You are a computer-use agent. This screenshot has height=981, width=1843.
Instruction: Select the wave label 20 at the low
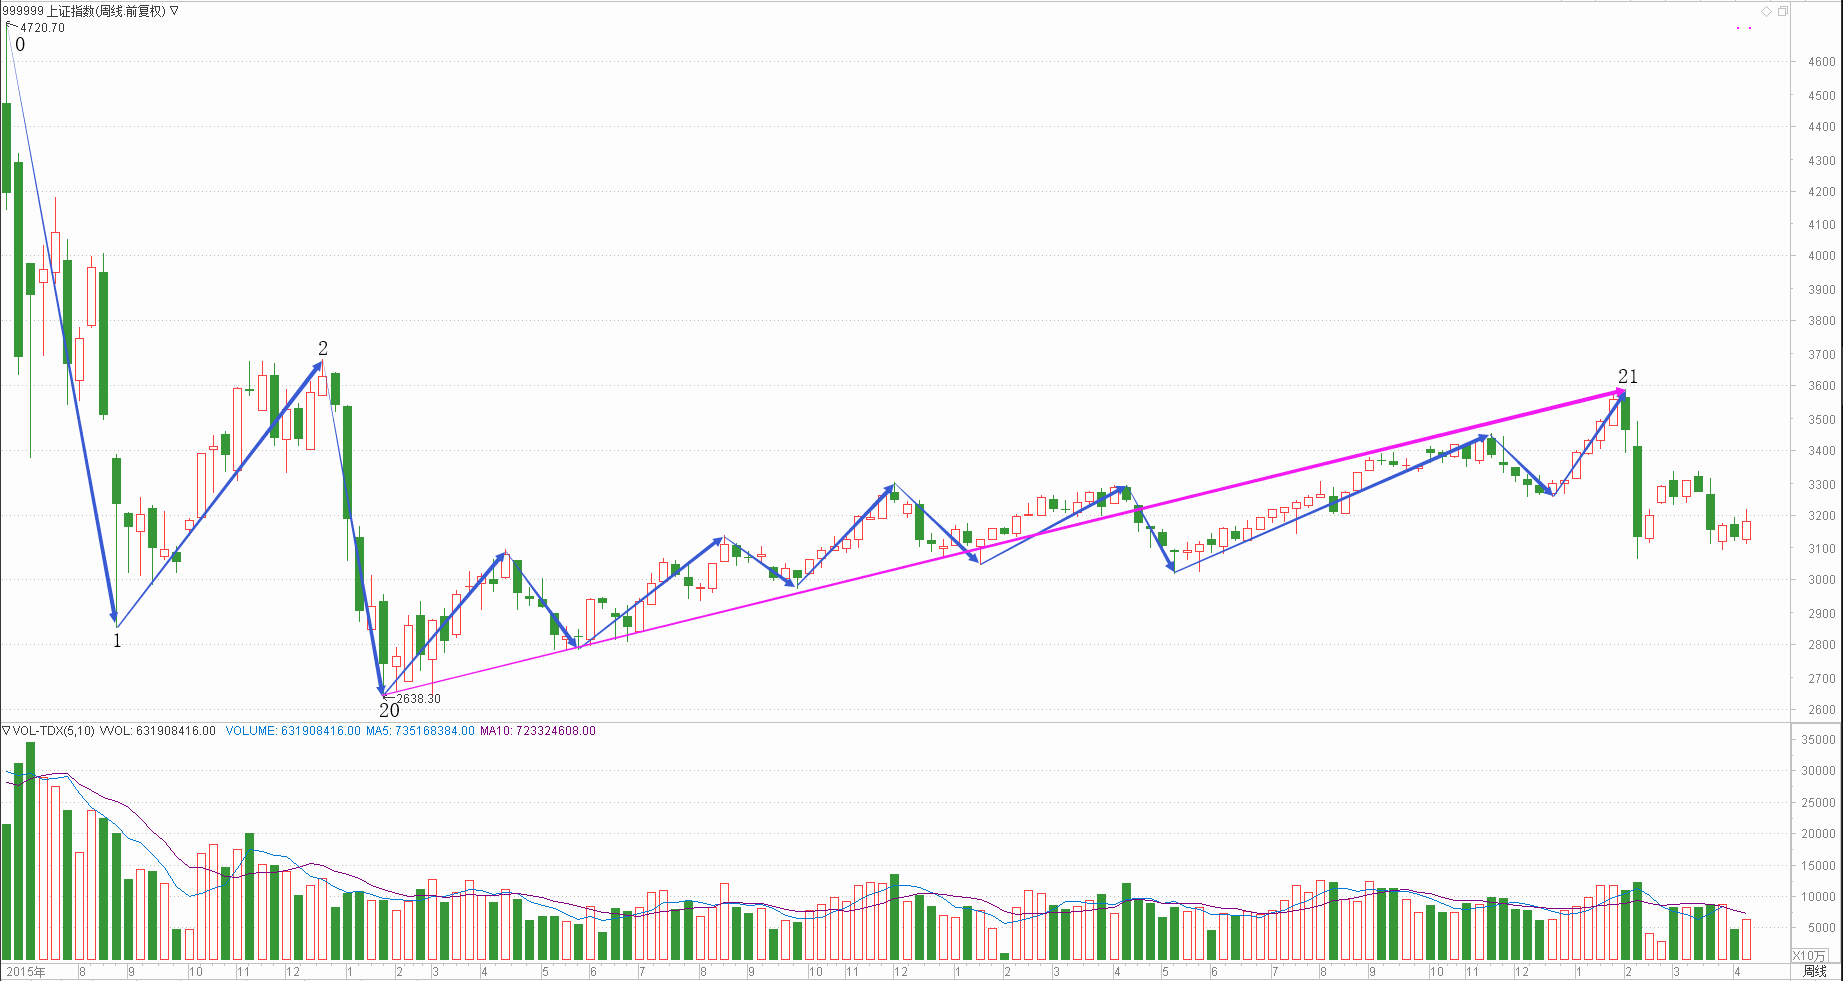point(389,711)
